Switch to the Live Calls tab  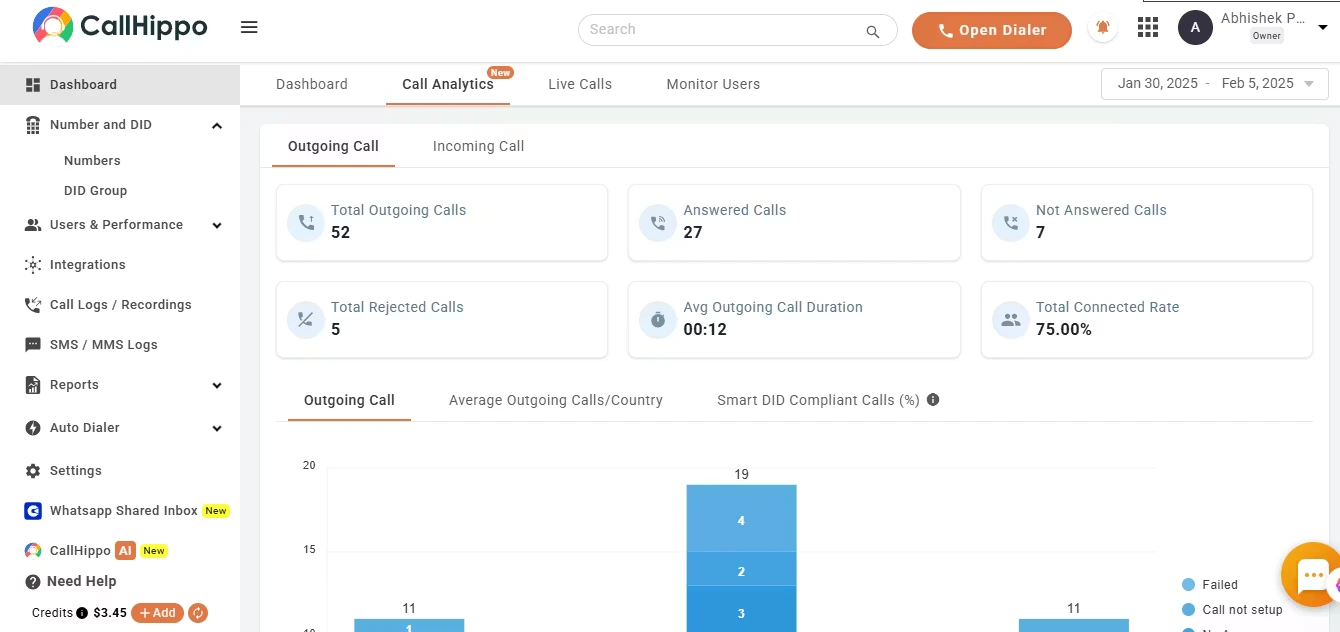point(579,84)
